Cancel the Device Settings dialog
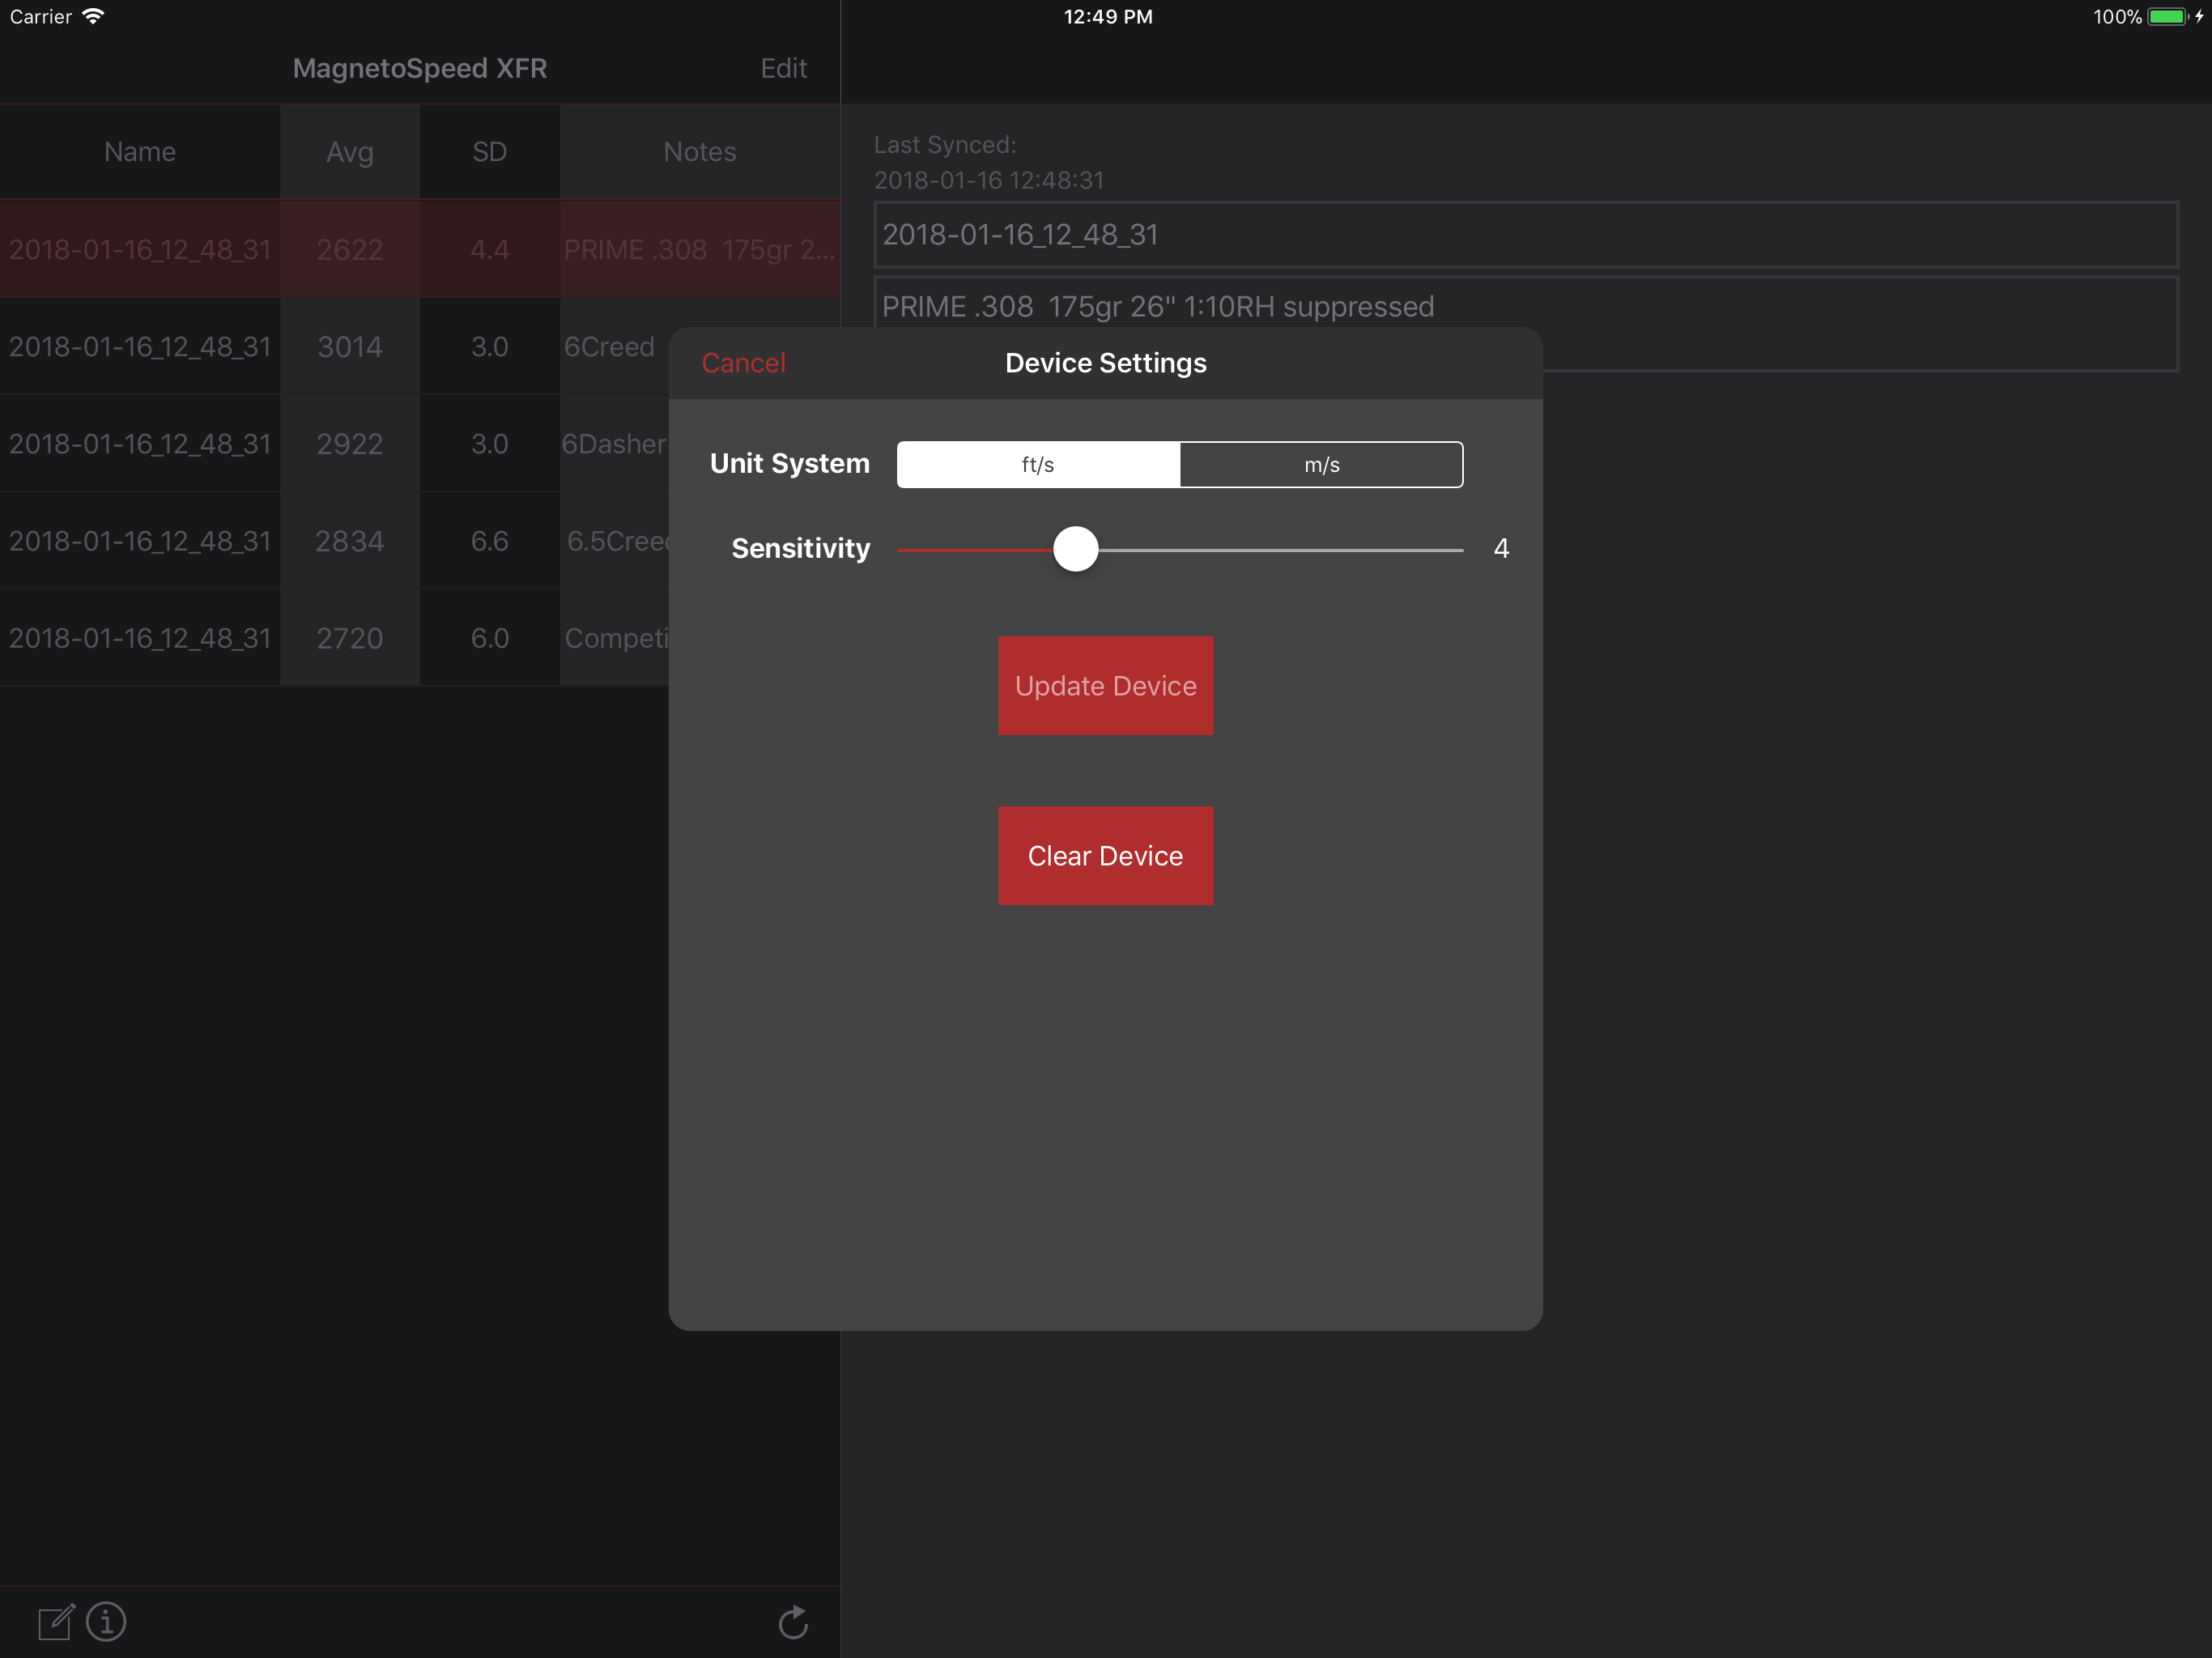Image resolution: width=2212 pixels, height=1658 pixels. coord(743,363)
